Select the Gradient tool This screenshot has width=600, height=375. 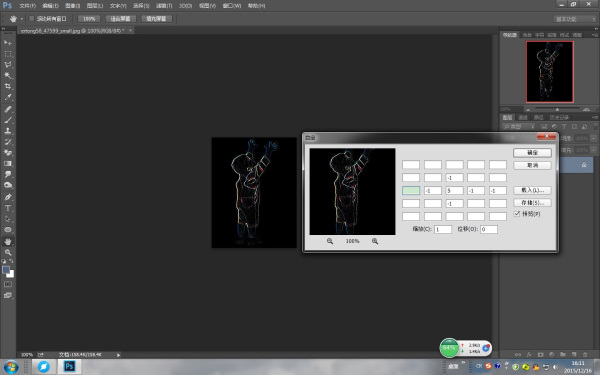pos(8,163)
